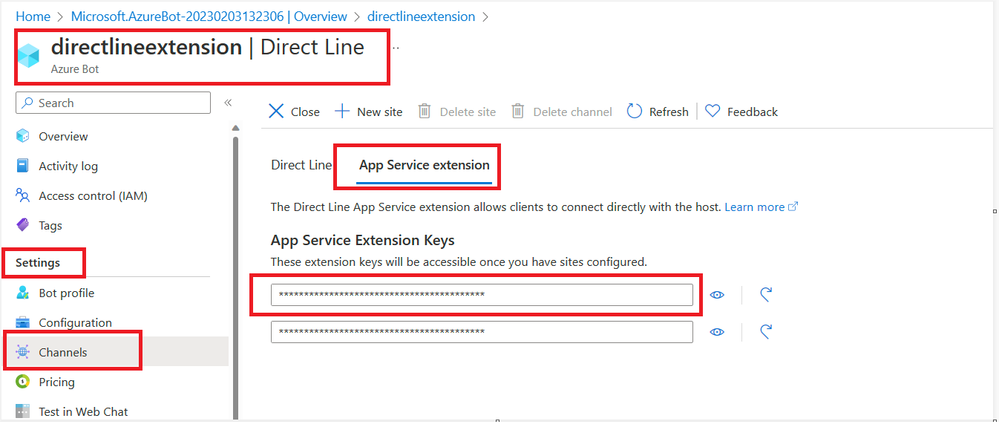Click the Overview sidebar icon
The height and width of the screenshot is (422, 999).
23,136
